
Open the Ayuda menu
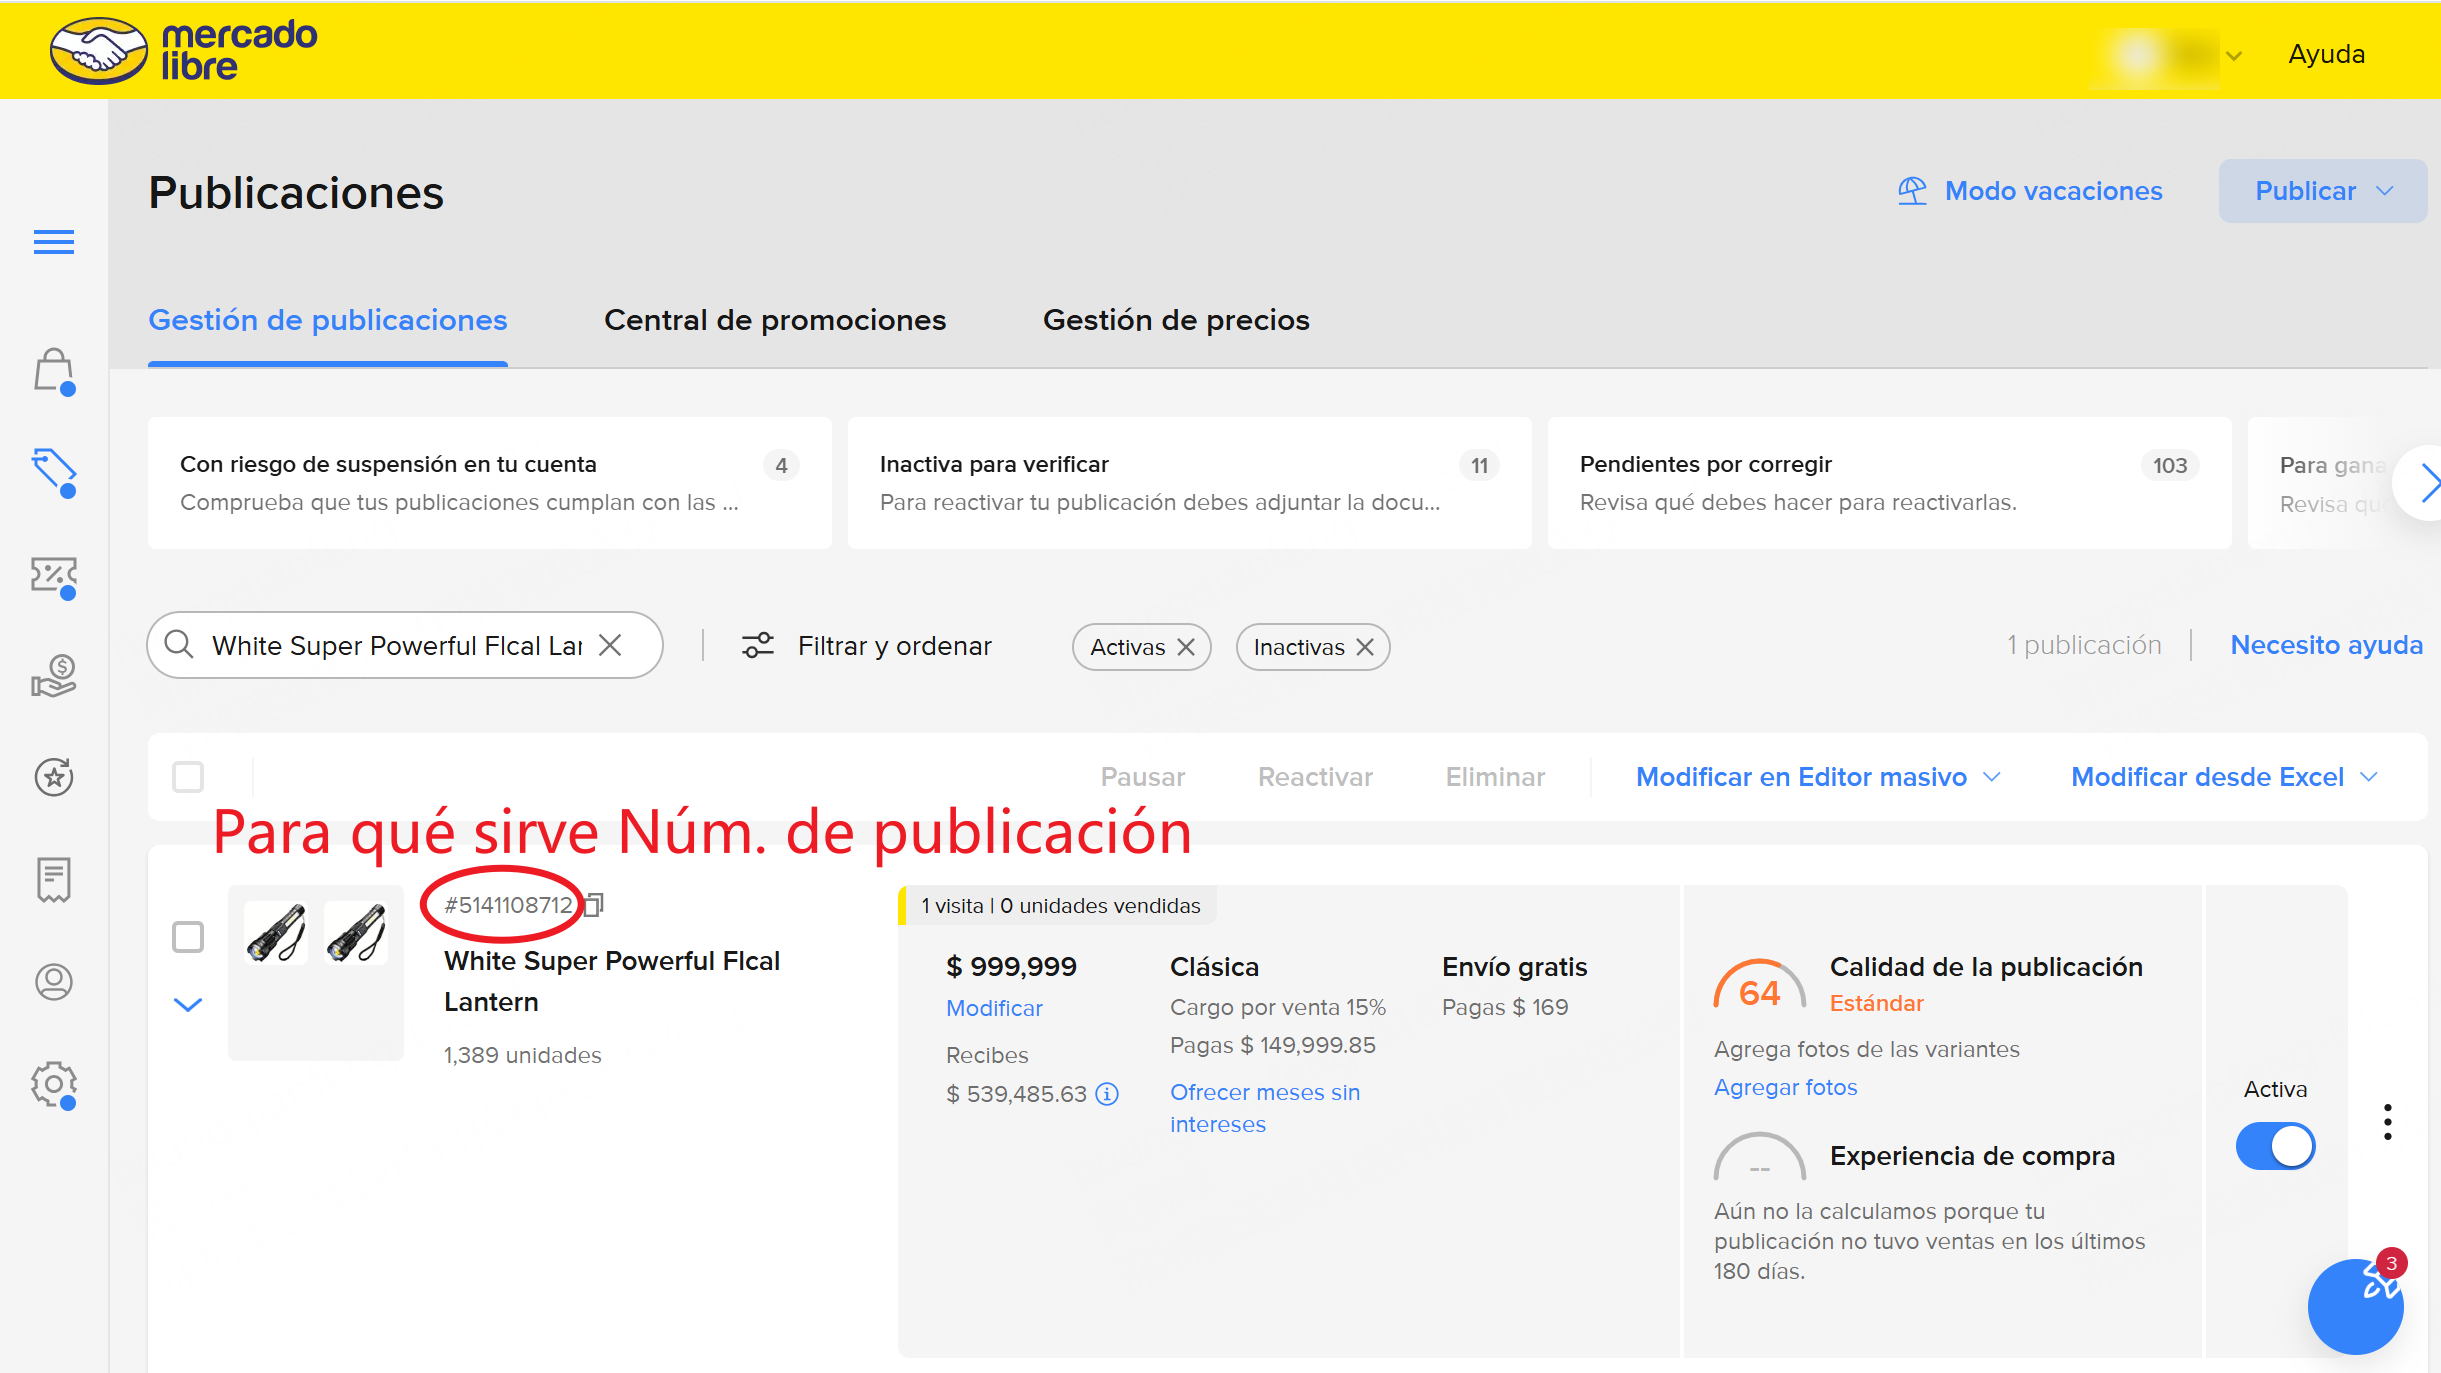pos(2326,54)
